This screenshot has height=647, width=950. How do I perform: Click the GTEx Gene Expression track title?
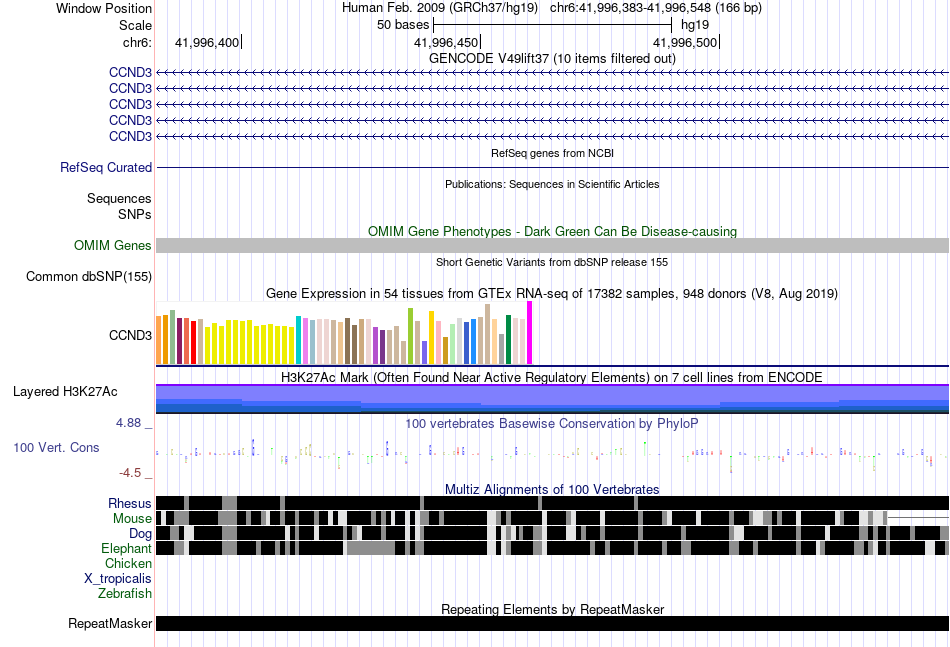click(552, 294)
